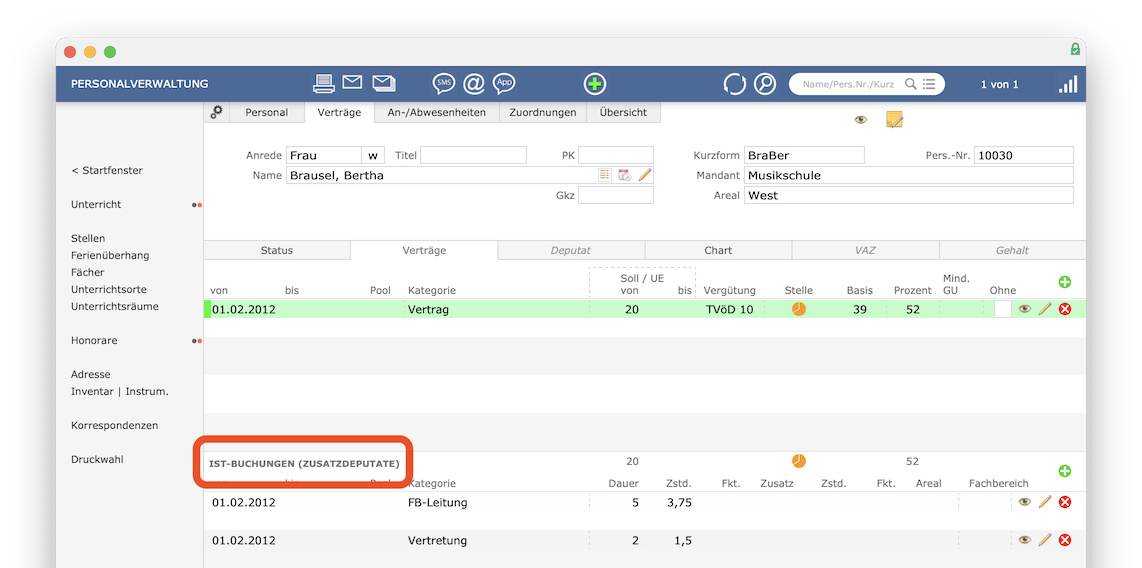Click the @ email icon
Screen dimensions: 1142x568
point(473,84)
